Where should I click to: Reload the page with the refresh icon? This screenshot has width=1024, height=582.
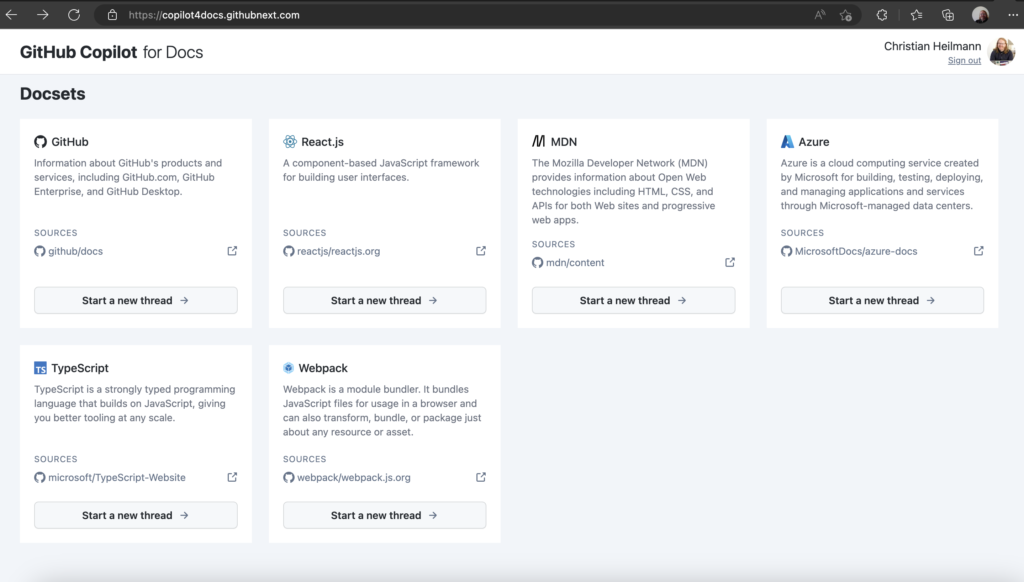click(x=74, y=14)
